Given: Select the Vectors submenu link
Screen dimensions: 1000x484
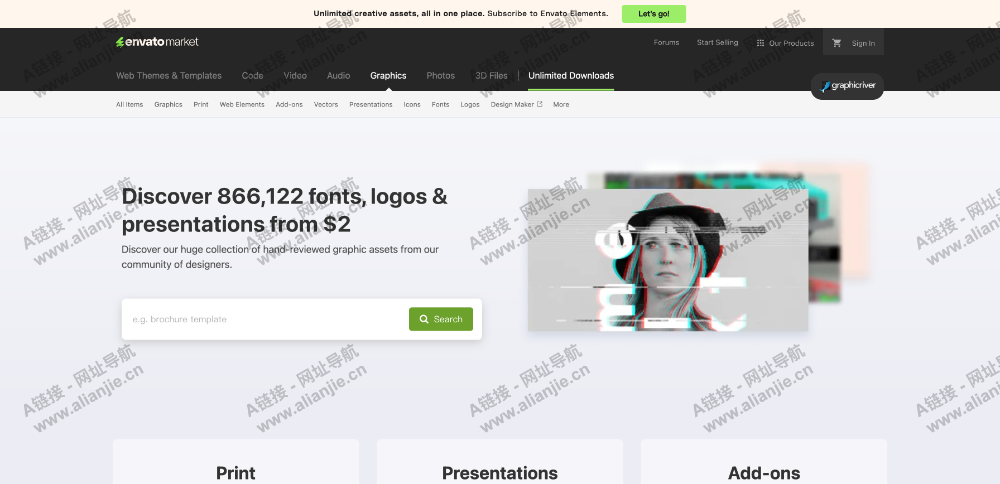Looking at the screenshot, I should click(x=326, y=105).
